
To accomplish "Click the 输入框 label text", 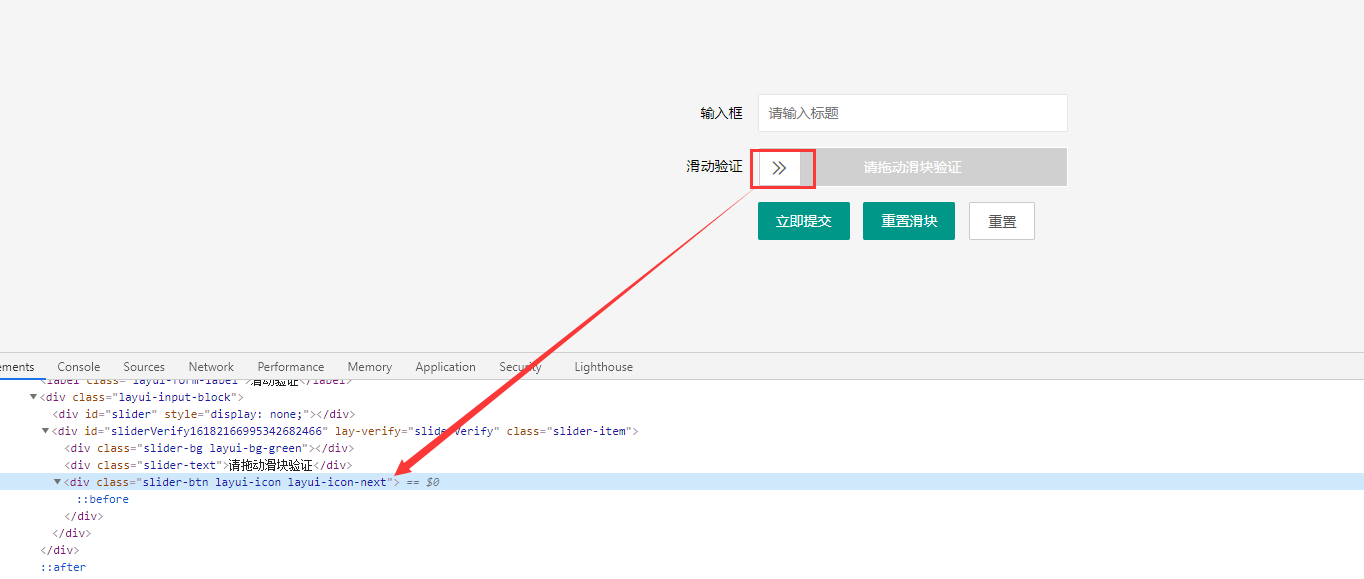I will pos(721,113).
